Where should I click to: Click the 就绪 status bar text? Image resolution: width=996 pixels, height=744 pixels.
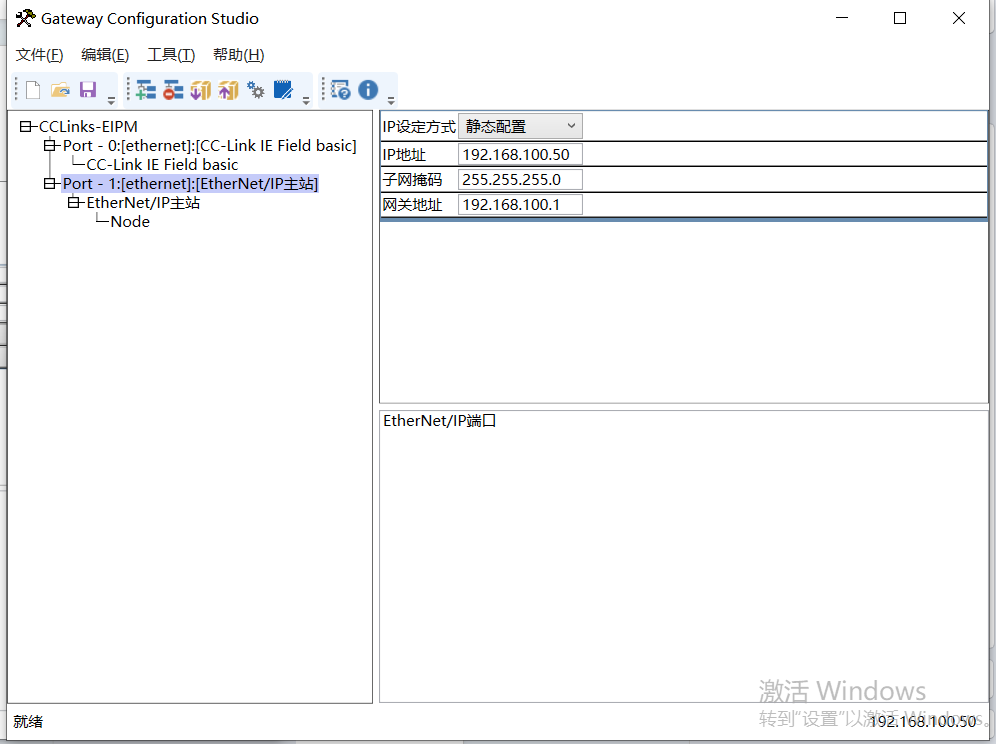[x=28, y=721]
